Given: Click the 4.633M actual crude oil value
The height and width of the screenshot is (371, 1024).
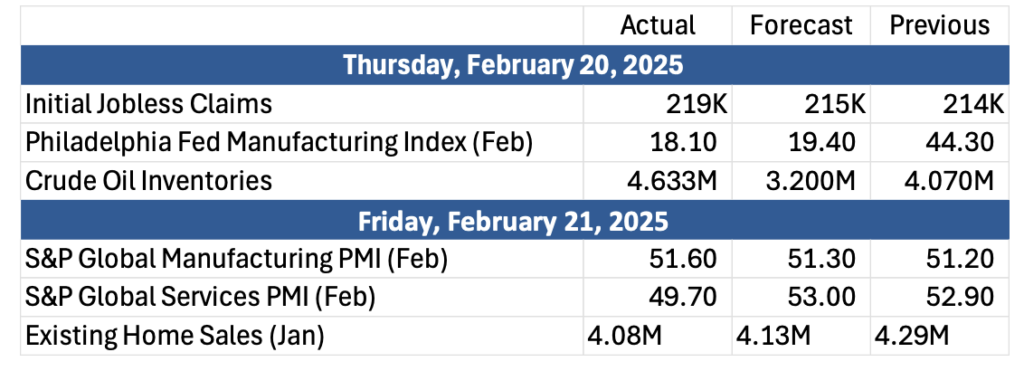Looking at the screenshot, I should (x=669, y=181).
